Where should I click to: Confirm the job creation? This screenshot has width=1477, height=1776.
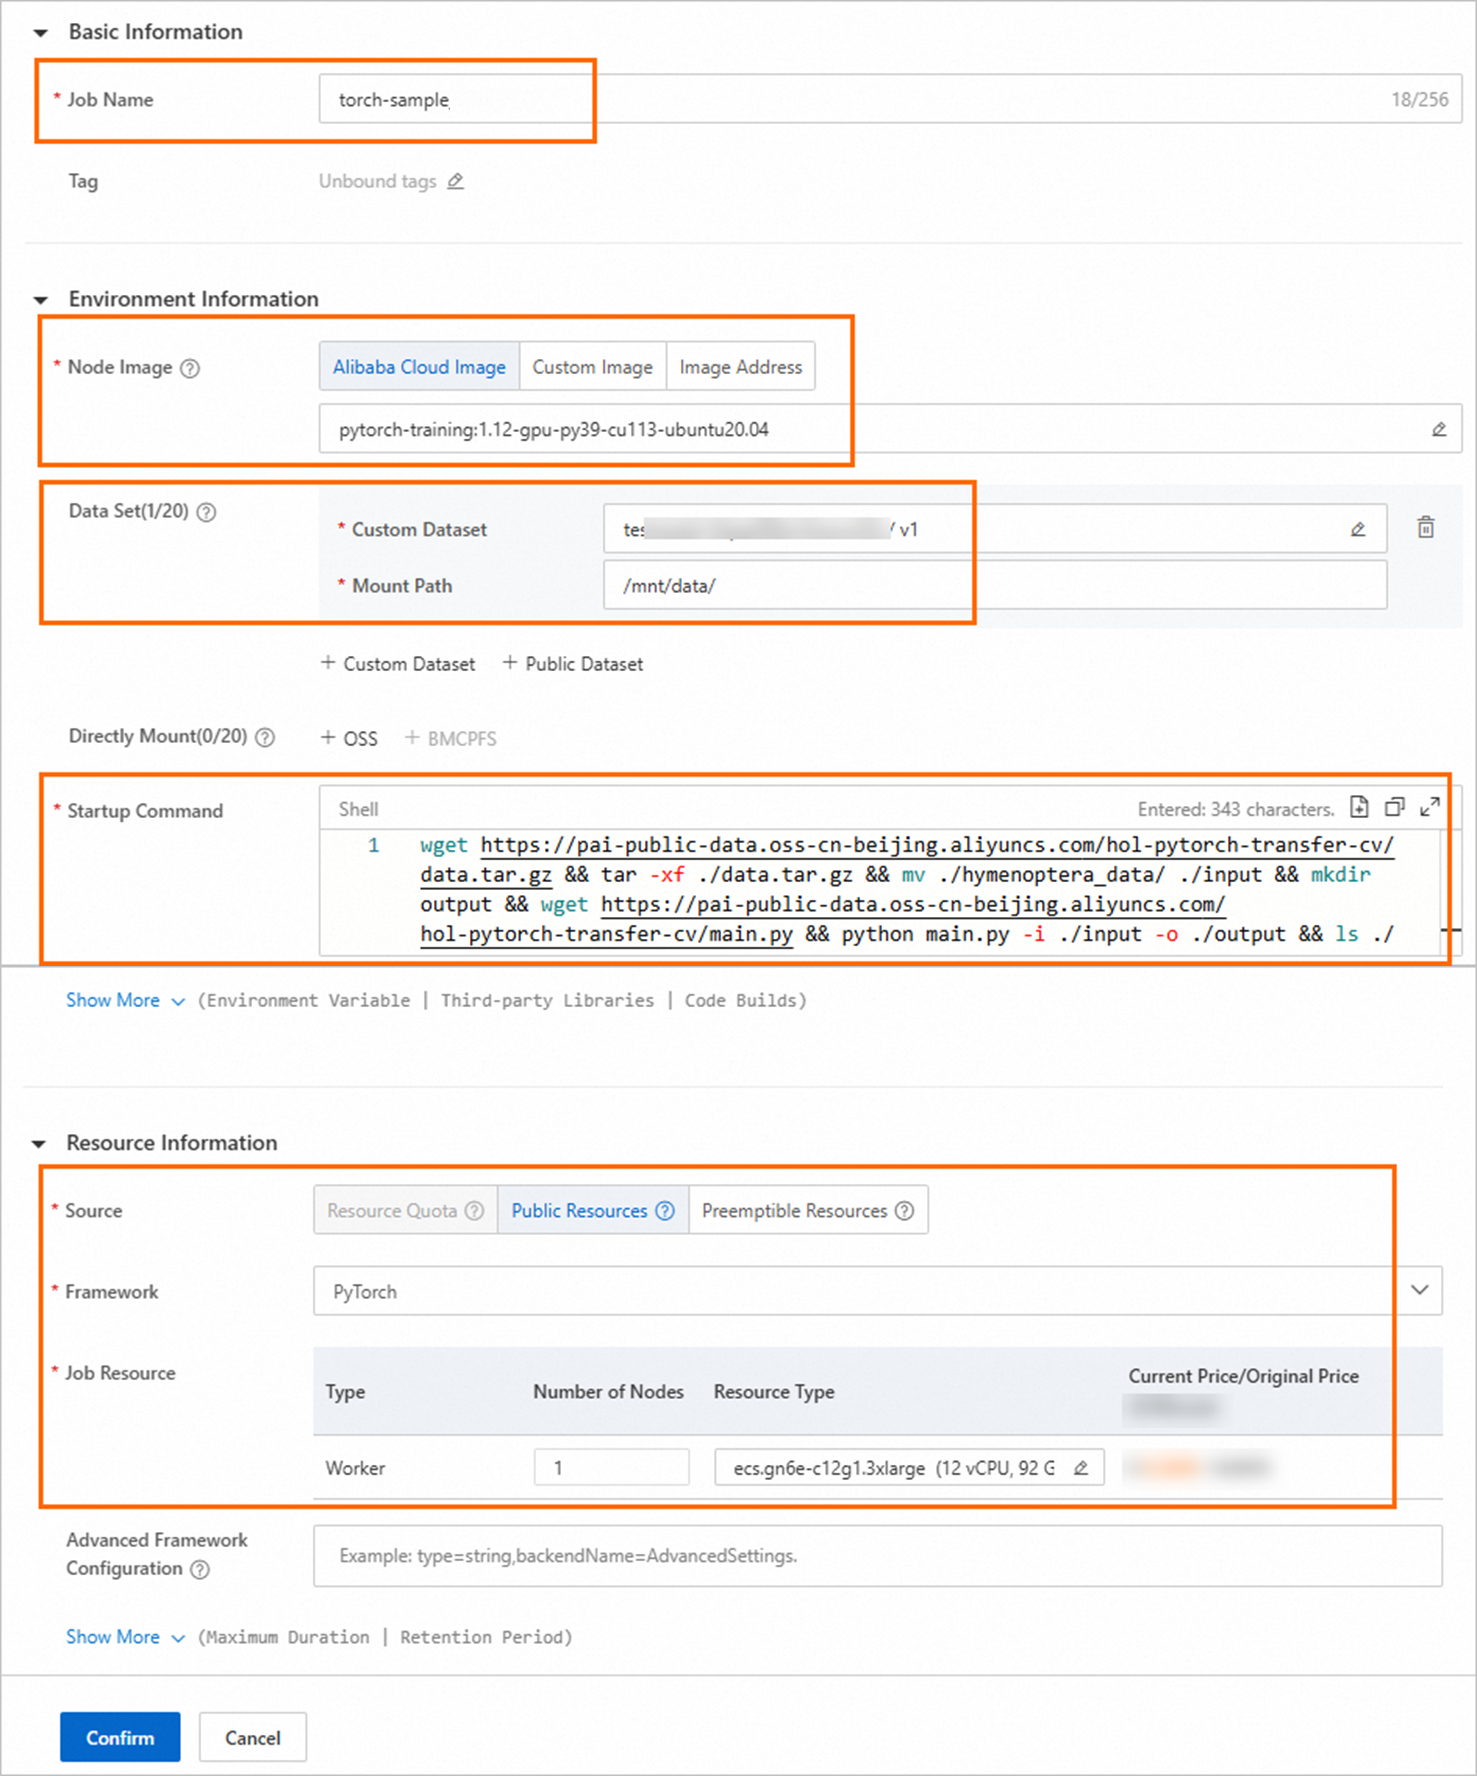[120, 1737]
